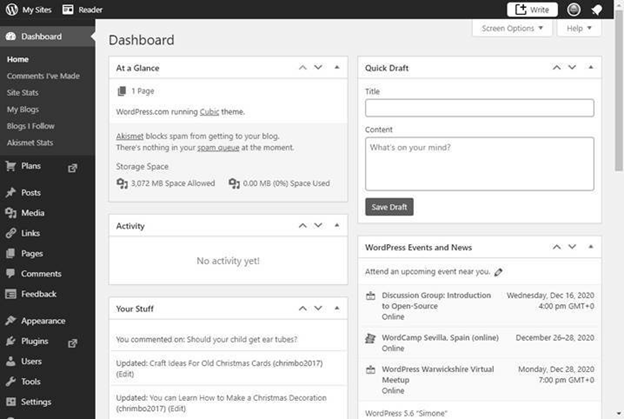Screen dimensions: 624x419
Task: Open Should your child get ear tubes link
Action: (242, 339)
